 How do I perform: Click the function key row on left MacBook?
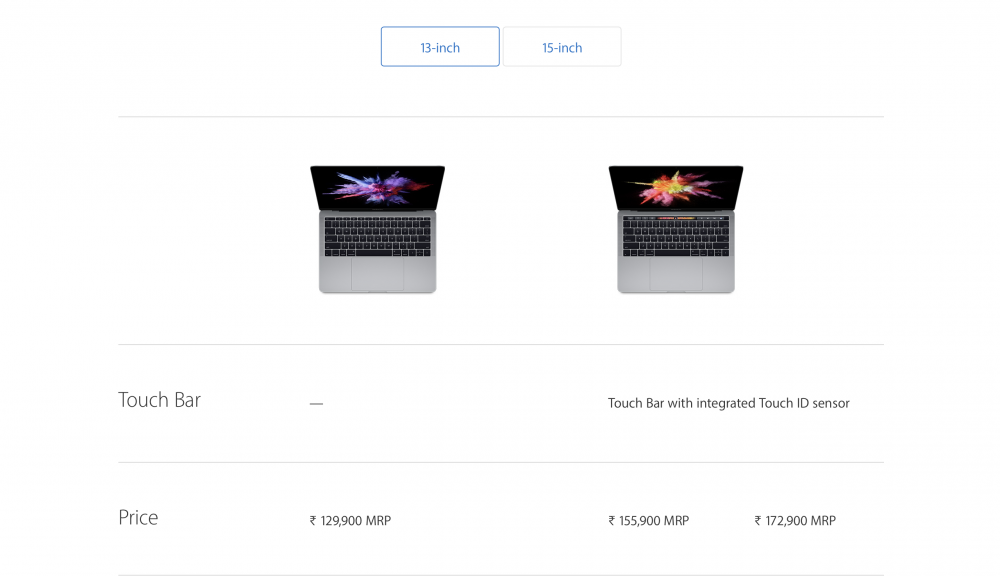coord(377,217)
